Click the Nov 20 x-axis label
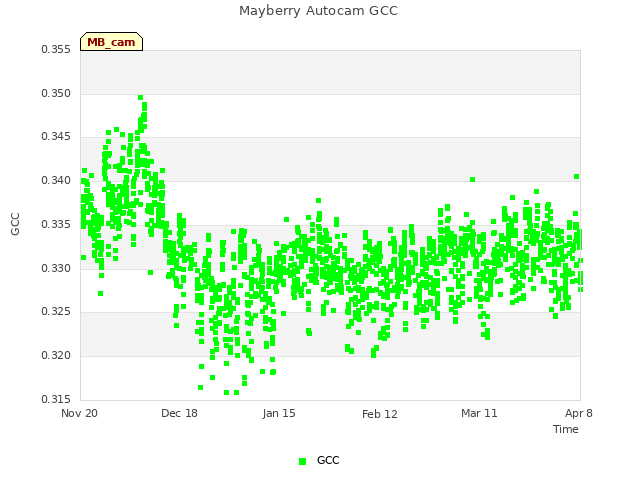Screen dimensions: 640x480 coord(79,413)
